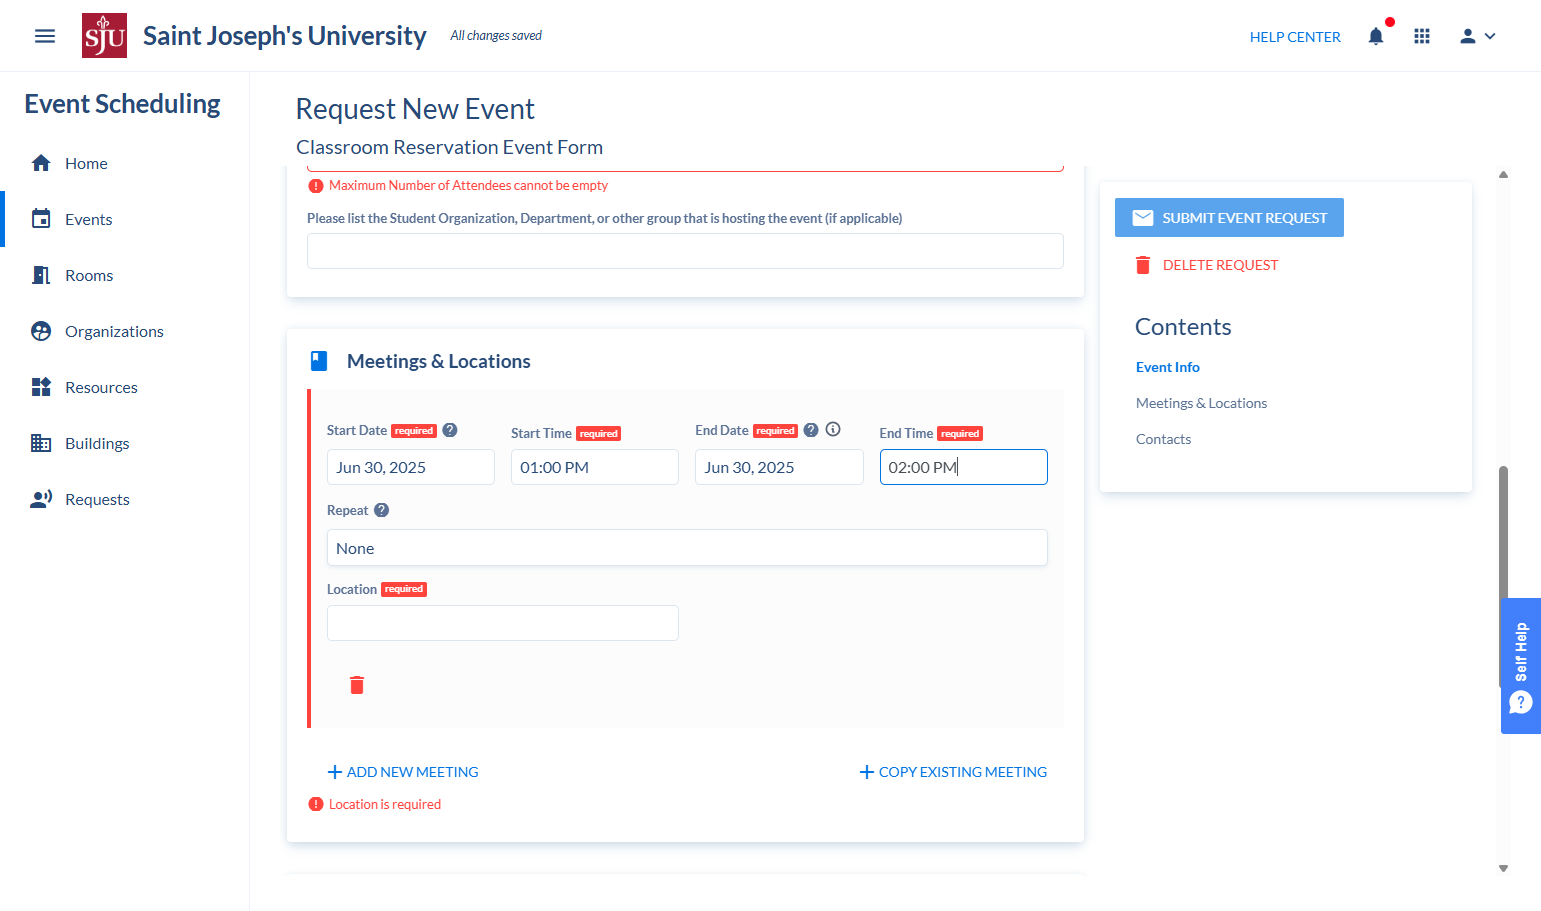Screen dimensions: 1541x911
Task: Click the Repeat help icon
Action: (x=381, y=510)
